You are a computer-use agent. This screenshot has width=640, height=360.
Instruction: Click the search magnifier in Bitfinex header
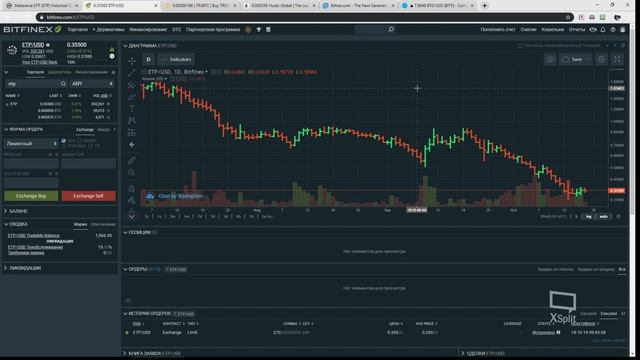tap(391, 29)
